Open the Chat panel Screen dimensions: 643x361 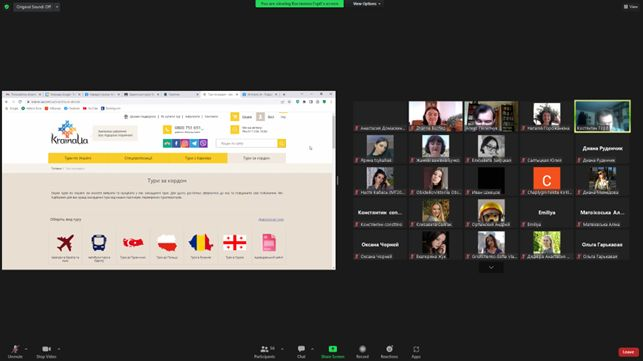pyautogui.click(x=301, y=351)
